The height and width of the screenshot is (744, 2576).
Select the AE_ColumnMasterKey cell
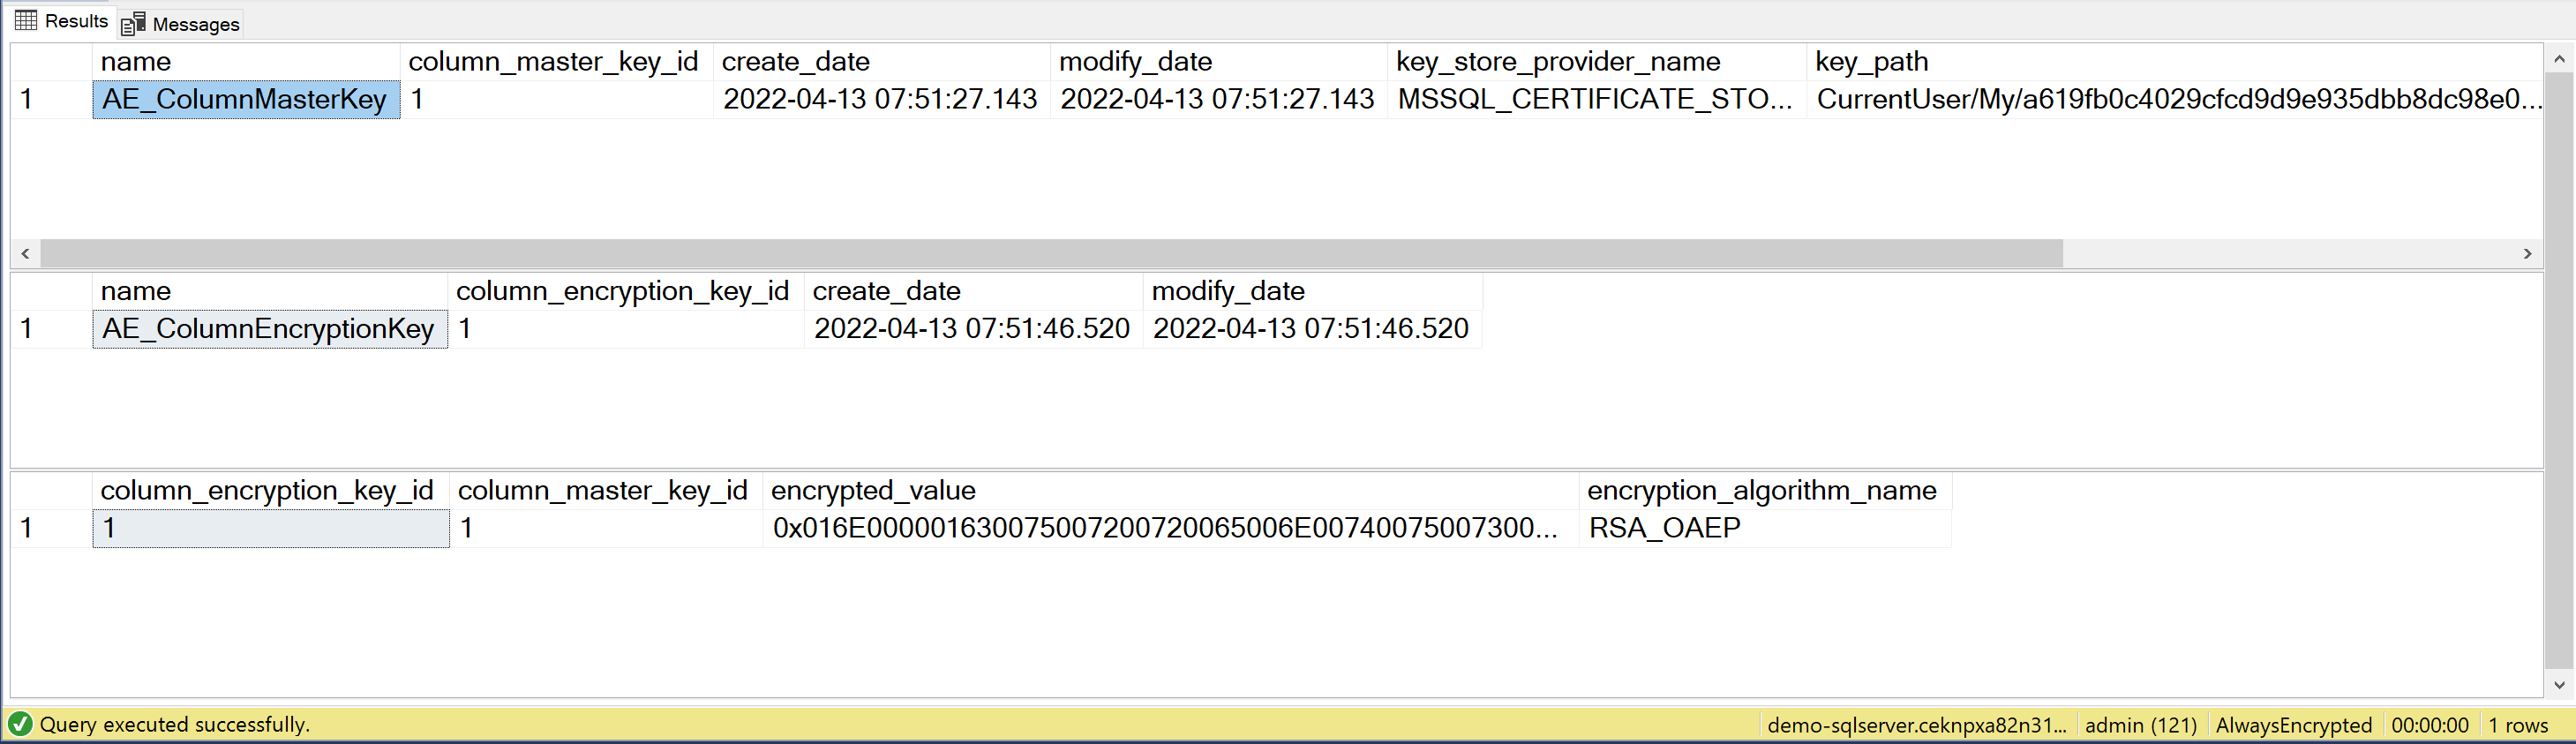(x=246, y=99)
